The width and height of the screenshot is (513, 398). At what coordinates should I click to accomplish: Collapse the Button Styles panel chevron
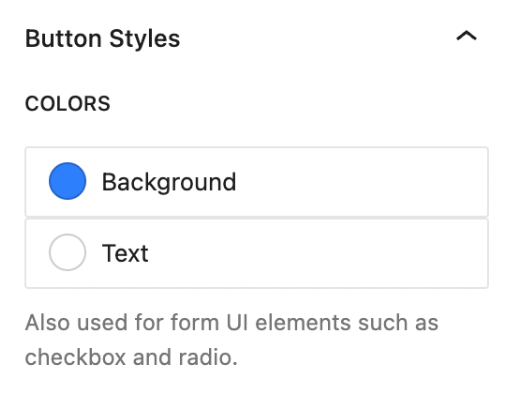(x=466, y=36)
